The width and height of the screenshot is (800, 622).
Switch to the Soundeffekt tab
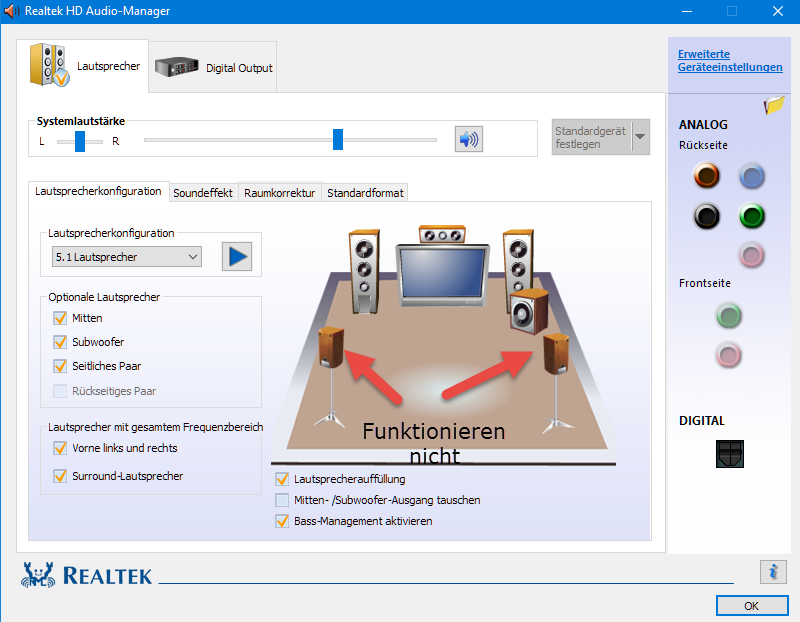click(203, 193)
